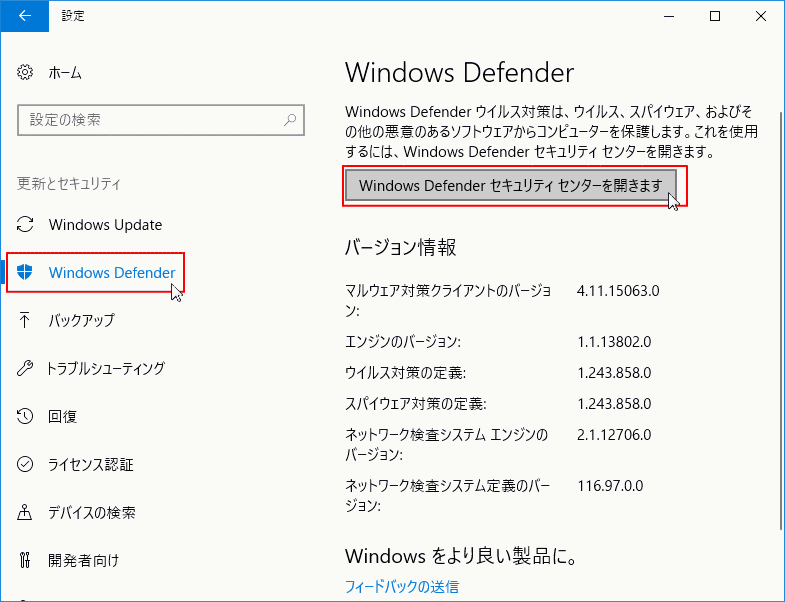Click the recovery clock icon
This screenshot has height=602, width=785.
[x=25, y=416]
